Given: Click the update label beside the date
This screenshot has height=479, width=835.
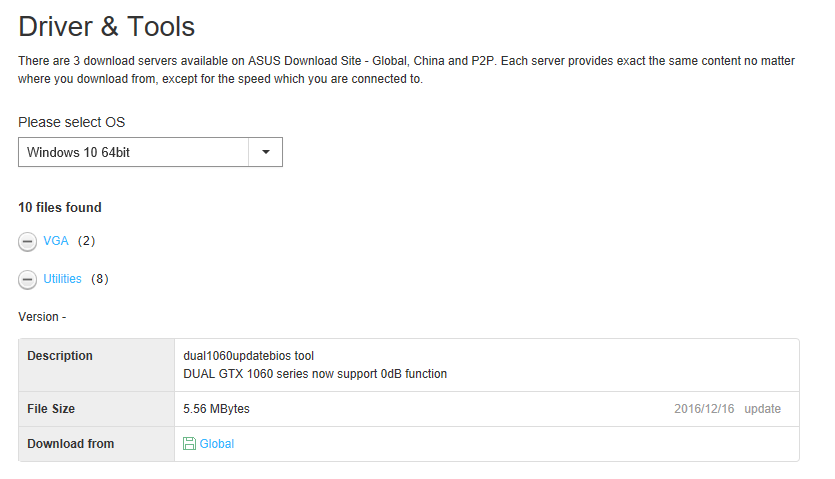Looking at the screenshot, I should pos(762,409).
